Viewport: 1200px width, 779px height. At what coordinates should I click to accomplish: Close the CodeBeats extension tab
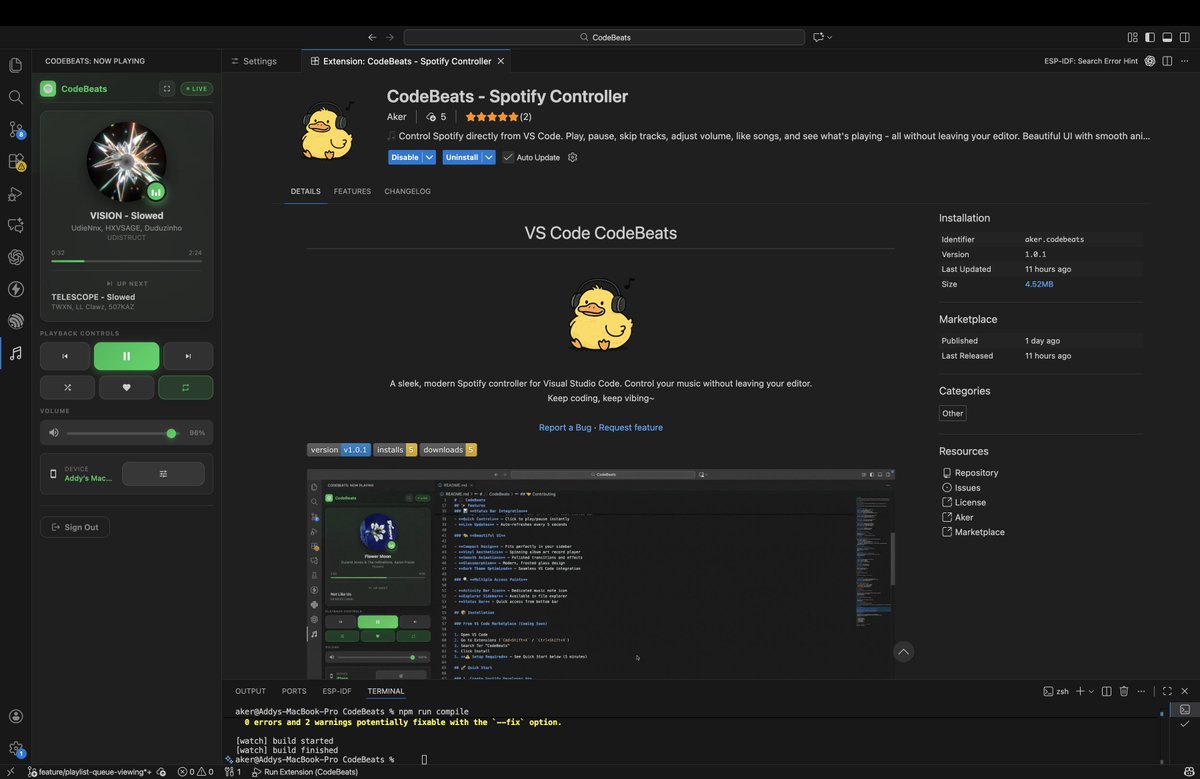tap(501, 61)
